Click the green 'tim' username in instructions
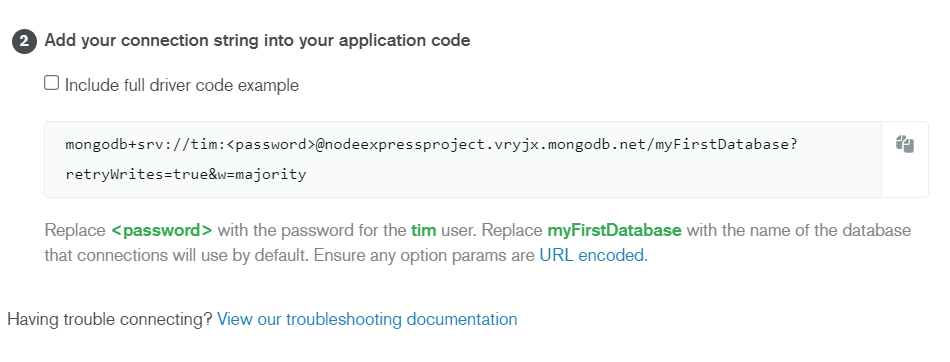The height and width of the screenshot is (362, 950). (424, 230)
